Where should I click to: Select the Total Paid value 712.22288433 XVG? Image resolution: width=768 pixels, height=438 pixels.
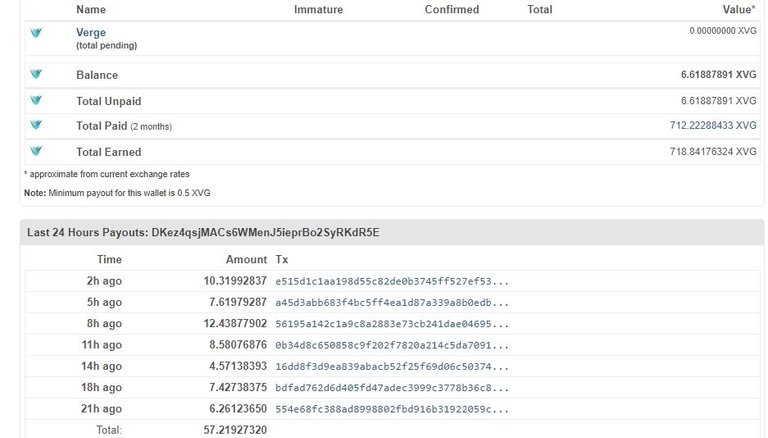(x=713, y=125)
